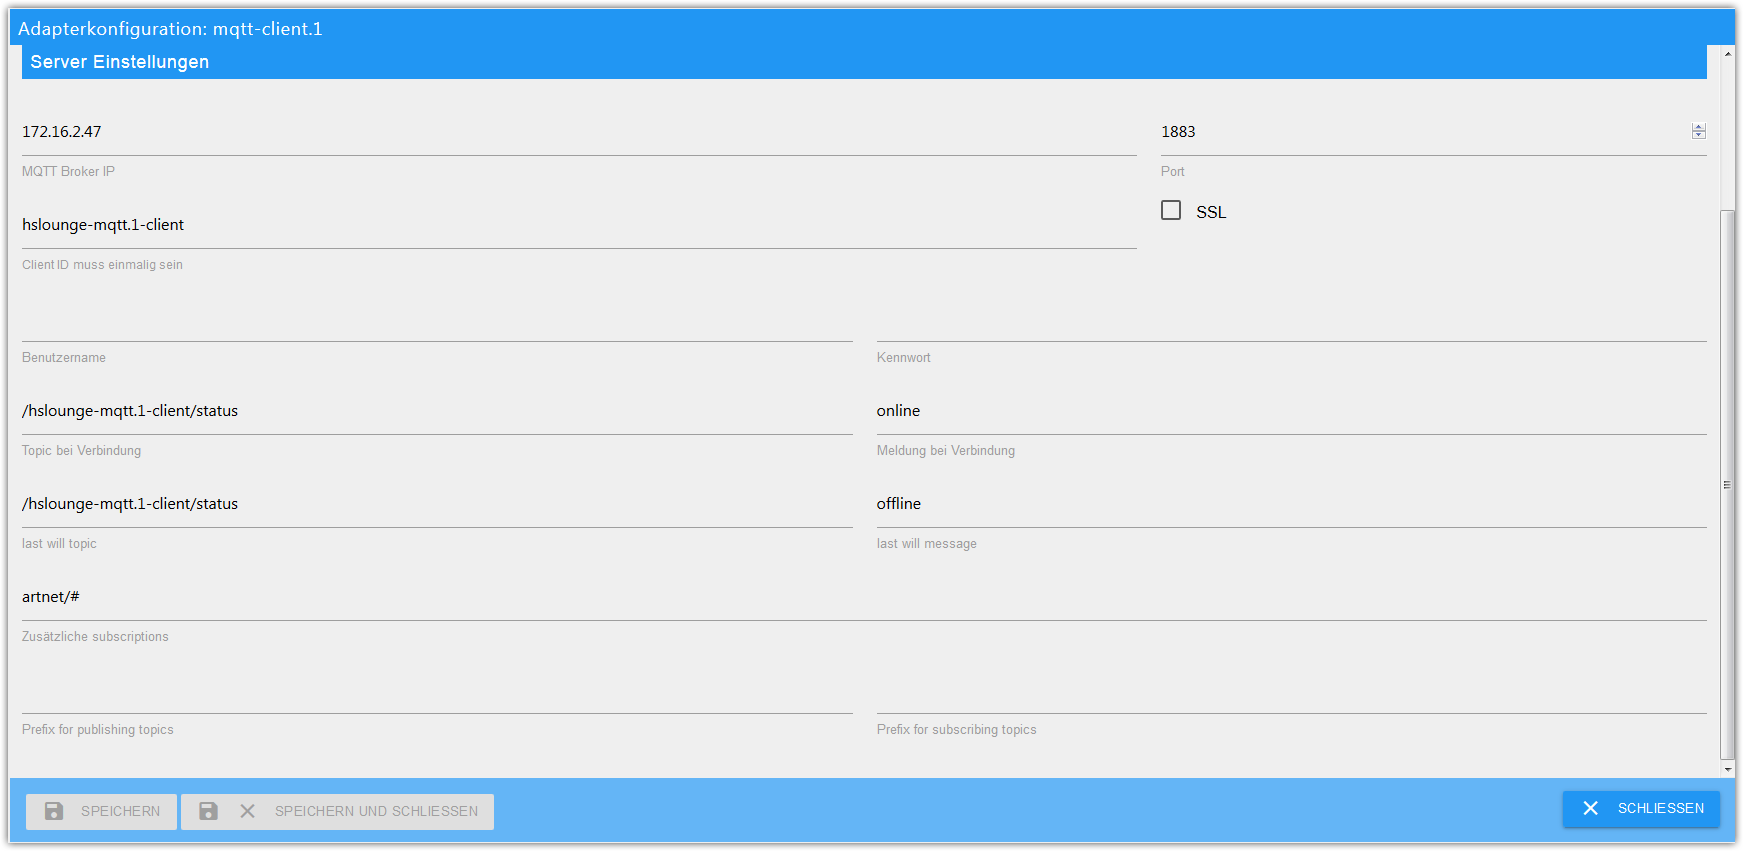Click the Schliessen button

[x=1641, y=808]
